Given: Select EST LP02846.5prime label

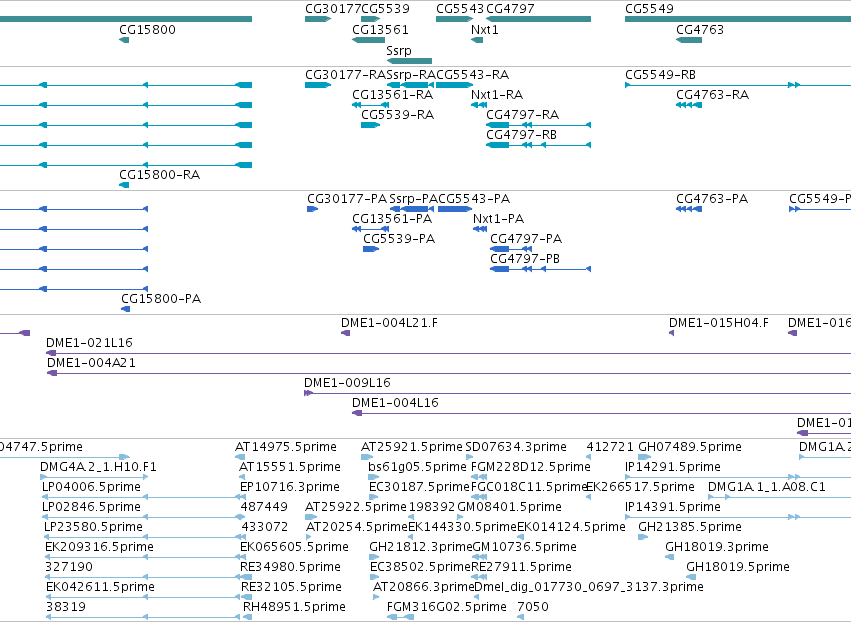Looking at the screenshot, I should point(91,507).
